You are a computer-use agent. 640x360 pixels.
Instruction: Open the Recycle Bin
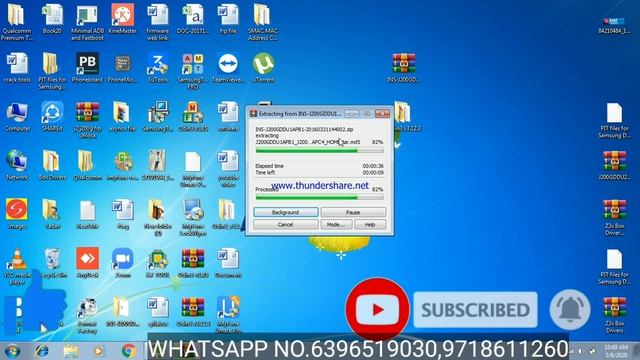[53, 263]
